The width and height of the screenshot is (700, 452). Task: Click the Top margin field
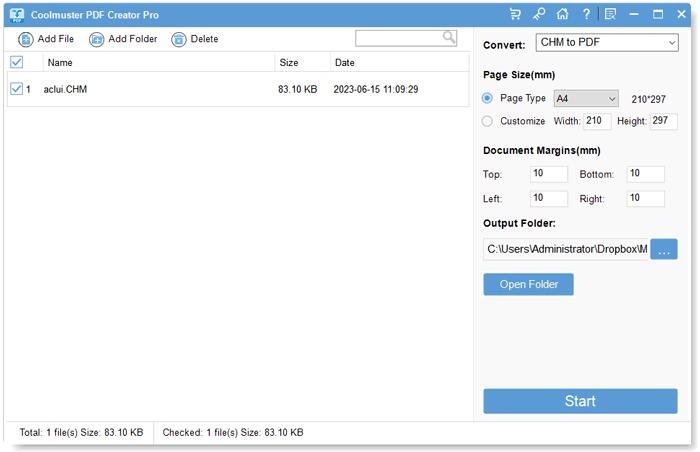click(x=549, y=174)
